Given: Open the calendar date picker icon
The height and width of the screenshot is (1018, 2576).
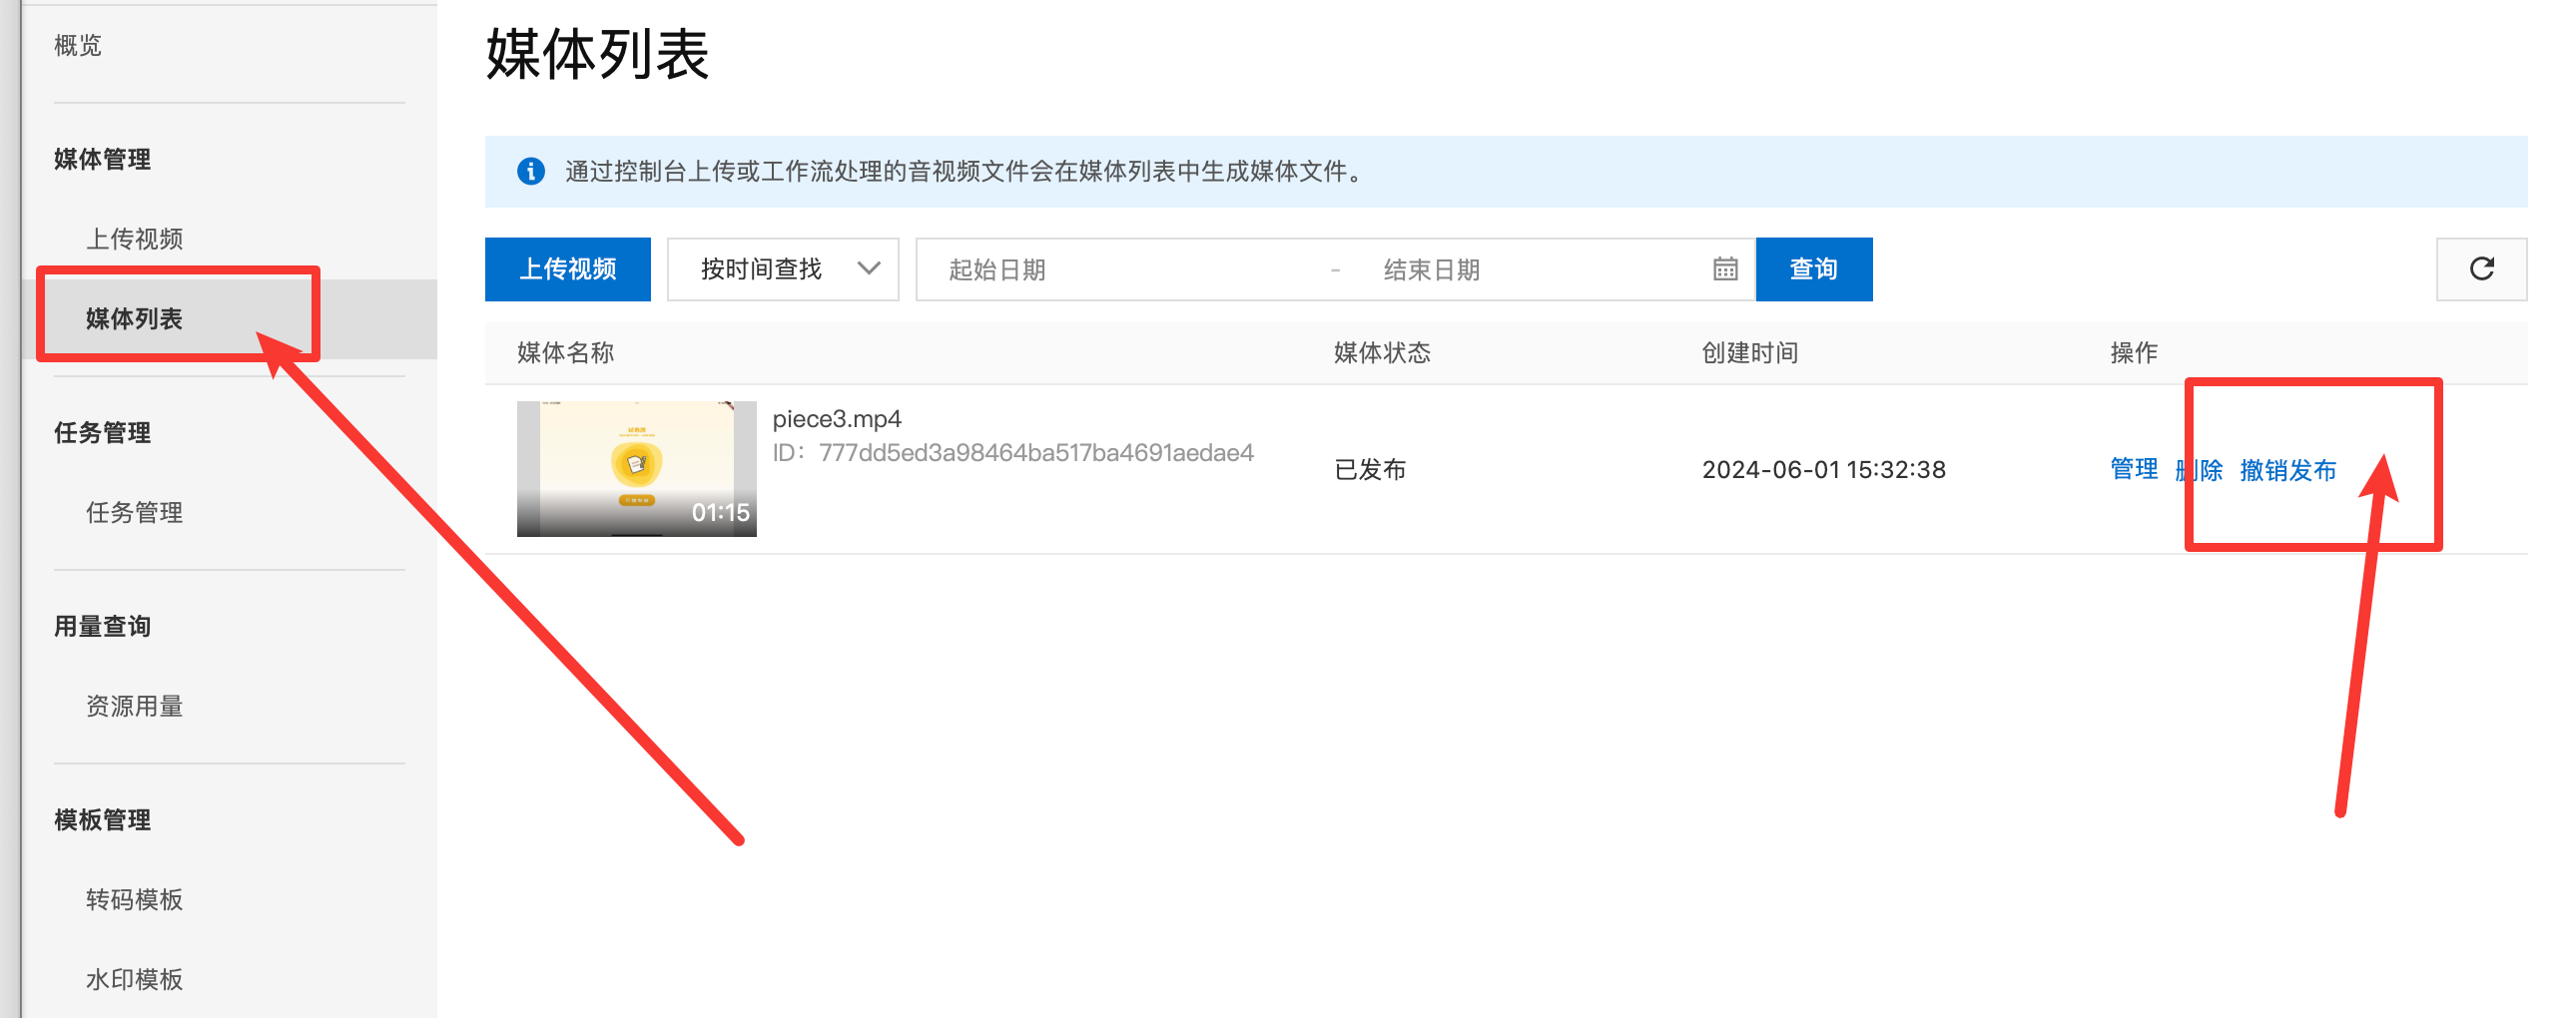Looking at the screenshot, I should pyautogui.click(x=1725, y=269).
